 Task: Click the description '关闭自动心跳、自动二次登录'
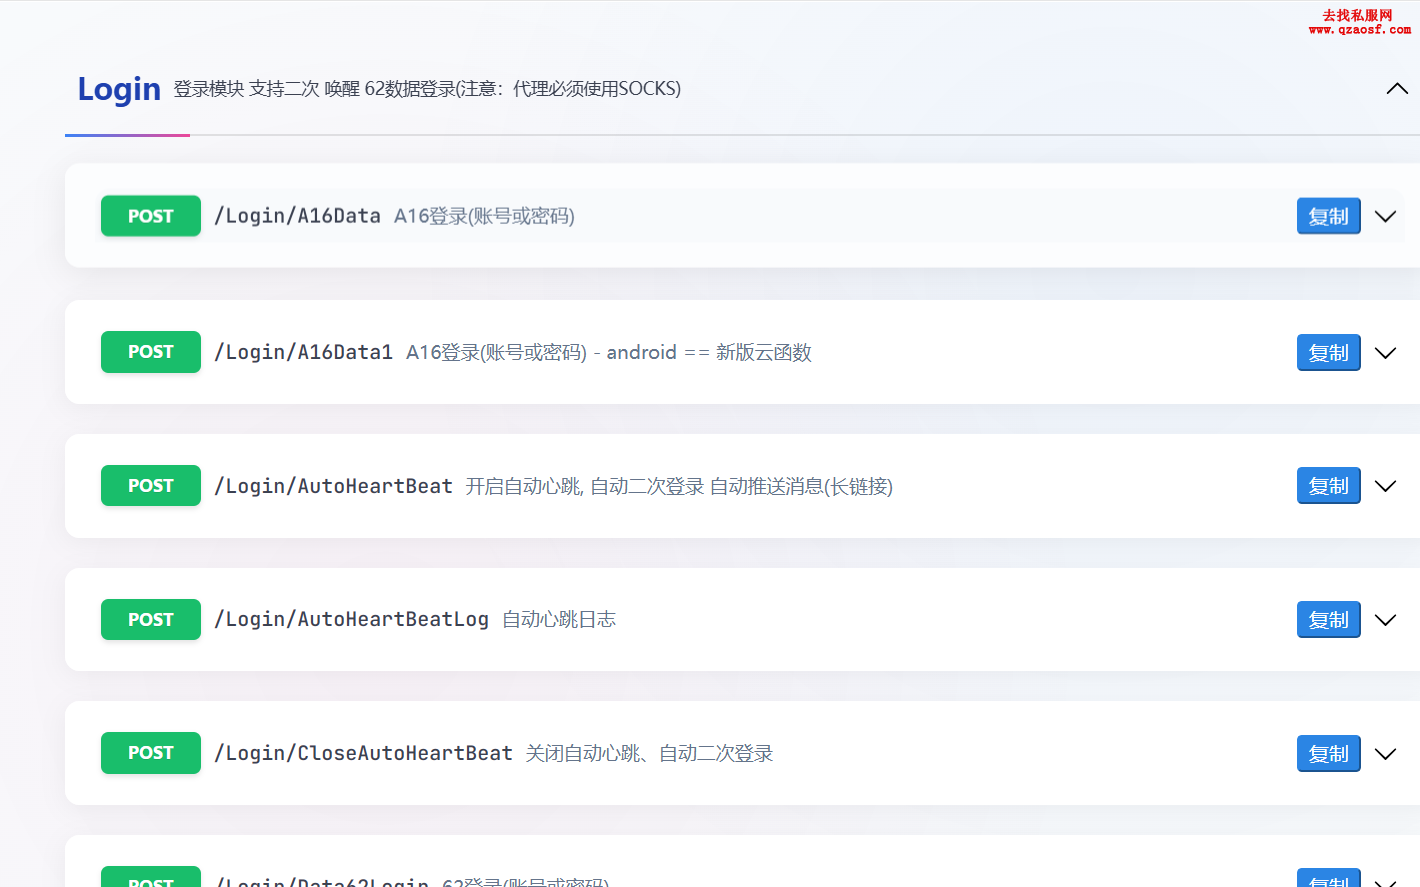649,753
